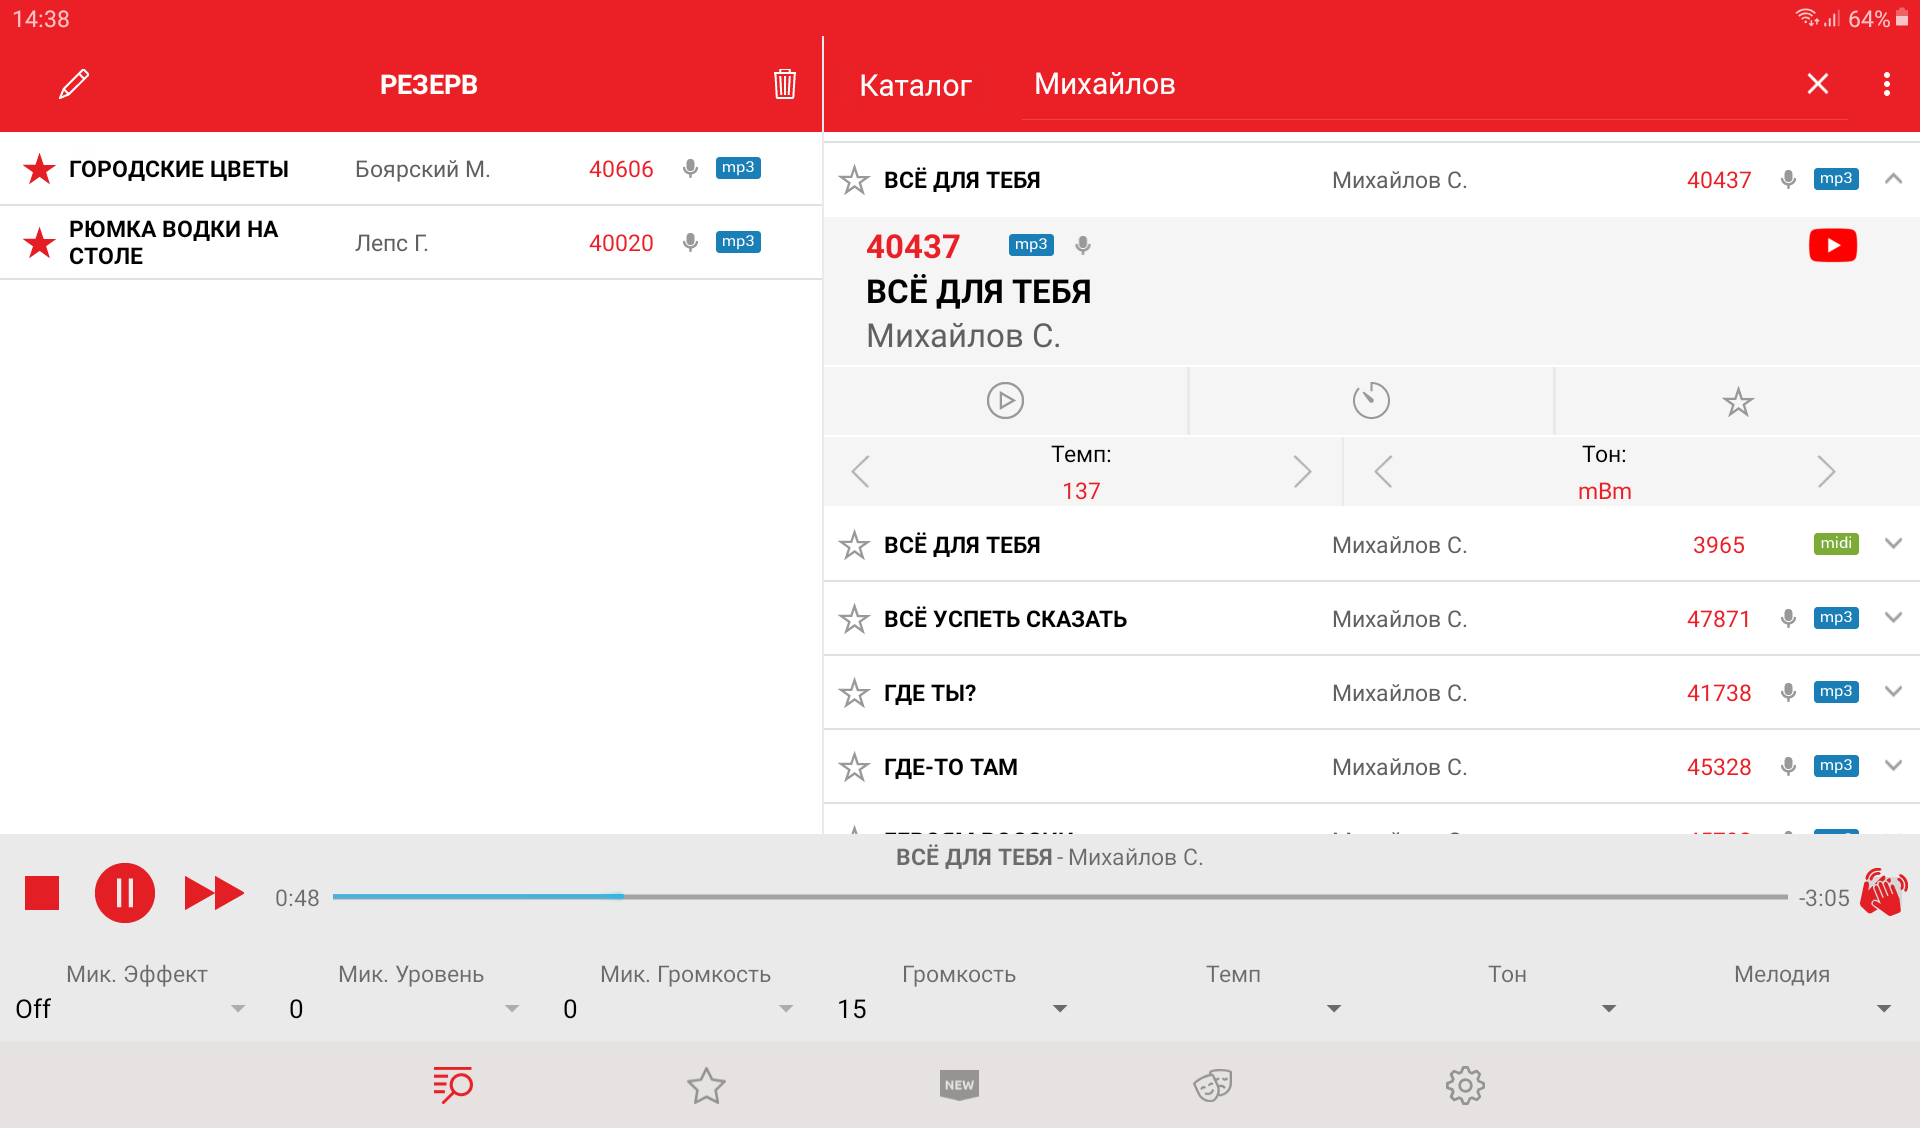This screenshot has height=1128, width=1920.
Task: Unstar РЮМКА ВОДКИ НА СТОЛЕ
Action: pyautogui.click(x=39, y=242)
